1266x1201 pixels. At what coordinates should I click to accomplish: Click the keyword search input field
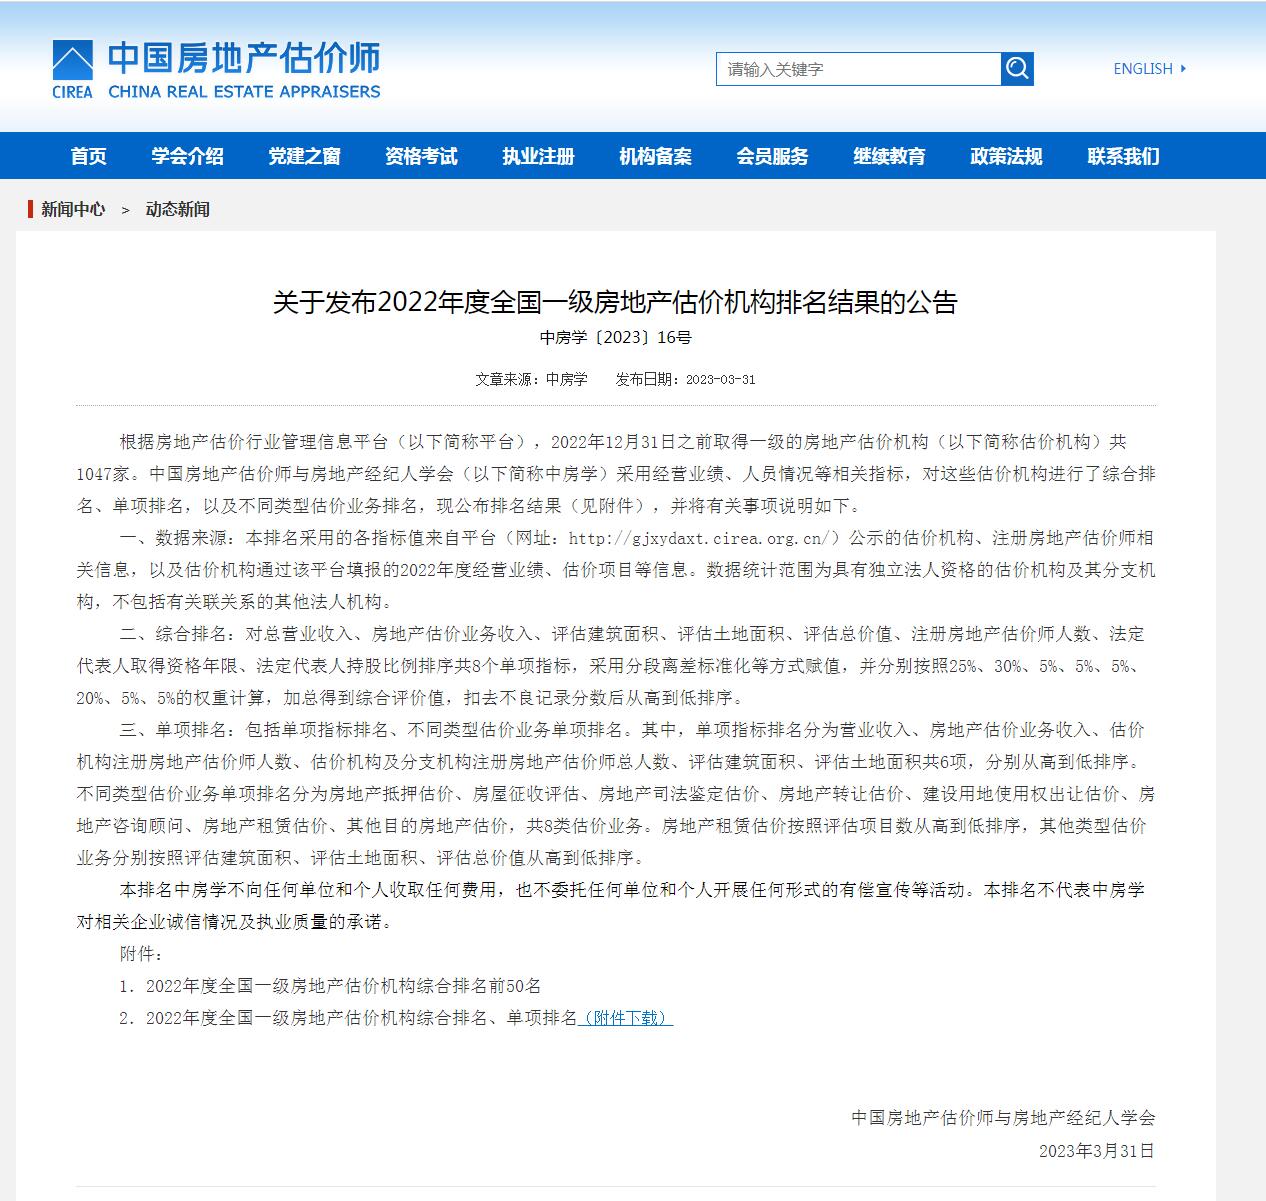858,69
